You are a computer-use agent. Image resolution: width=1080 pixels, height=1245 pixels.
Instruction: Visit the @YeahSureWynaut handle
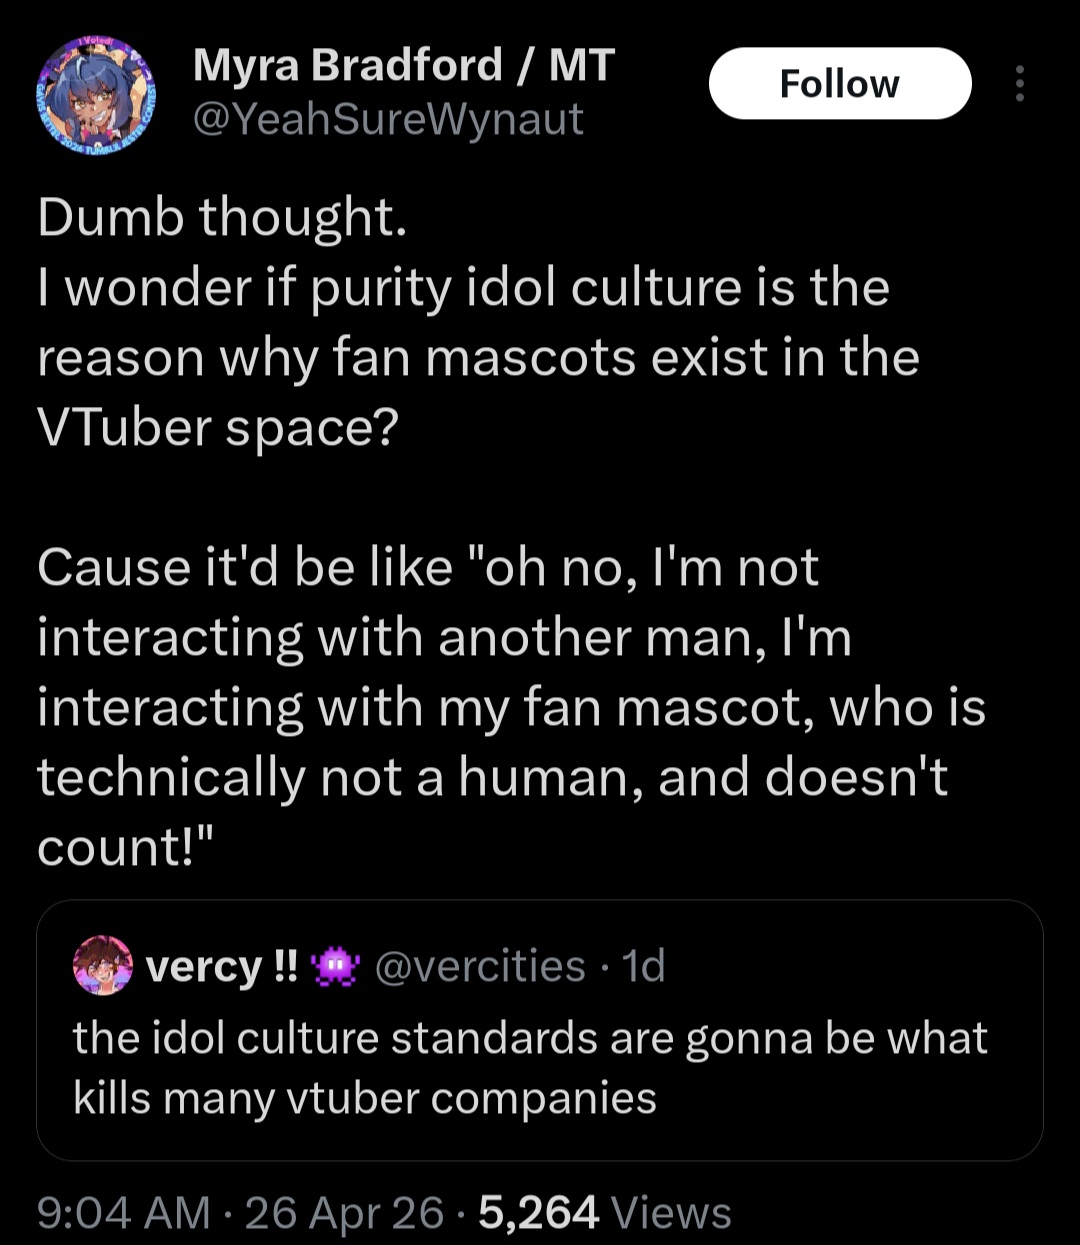point(388,119)
